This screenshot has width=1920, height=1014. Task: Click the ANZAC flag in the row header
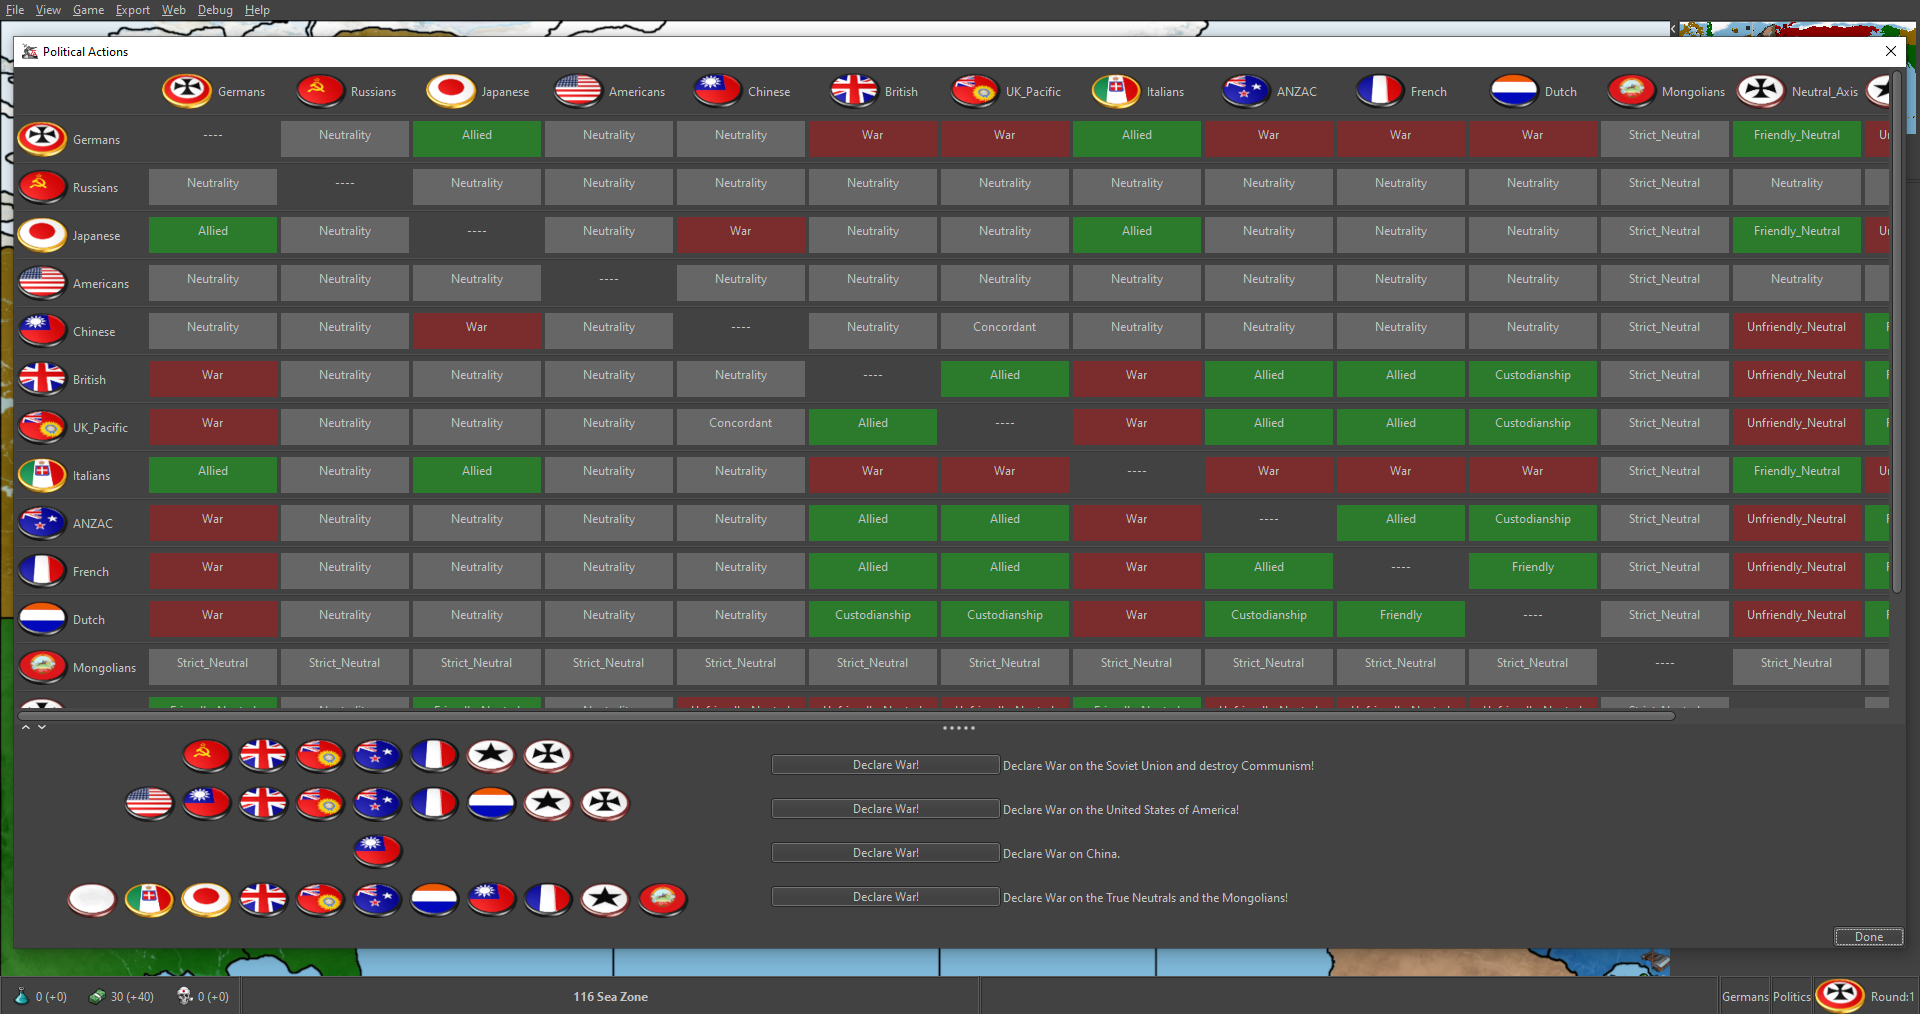[x=42, y=523]
